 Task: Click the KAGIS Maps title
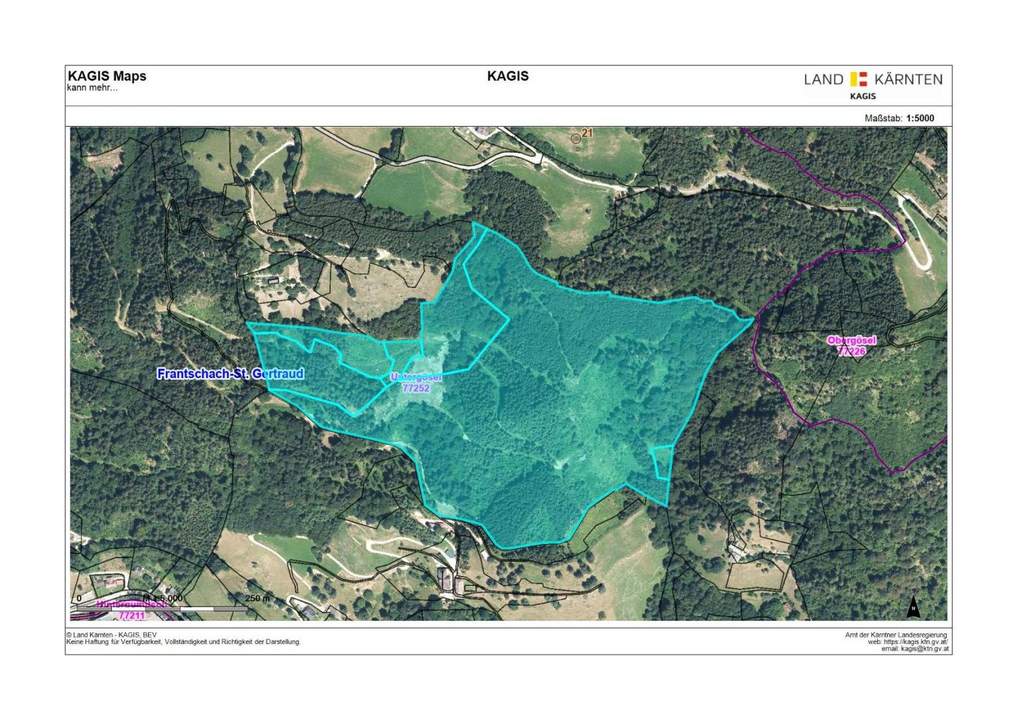click(105, 75)
